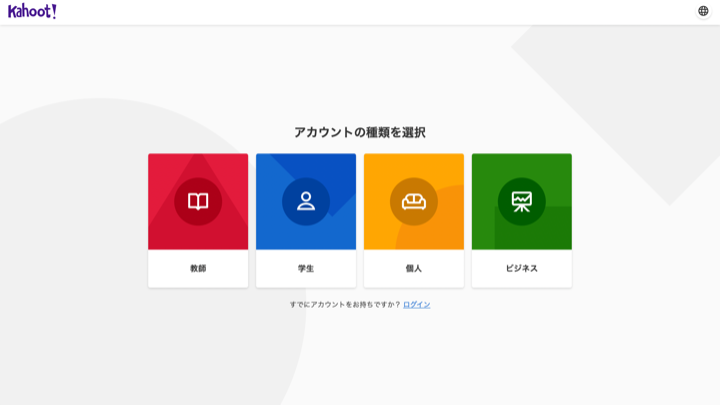This screenshot has width=720, height=405.
Task: Open the globe language selector
Action: tap(703, 11)
